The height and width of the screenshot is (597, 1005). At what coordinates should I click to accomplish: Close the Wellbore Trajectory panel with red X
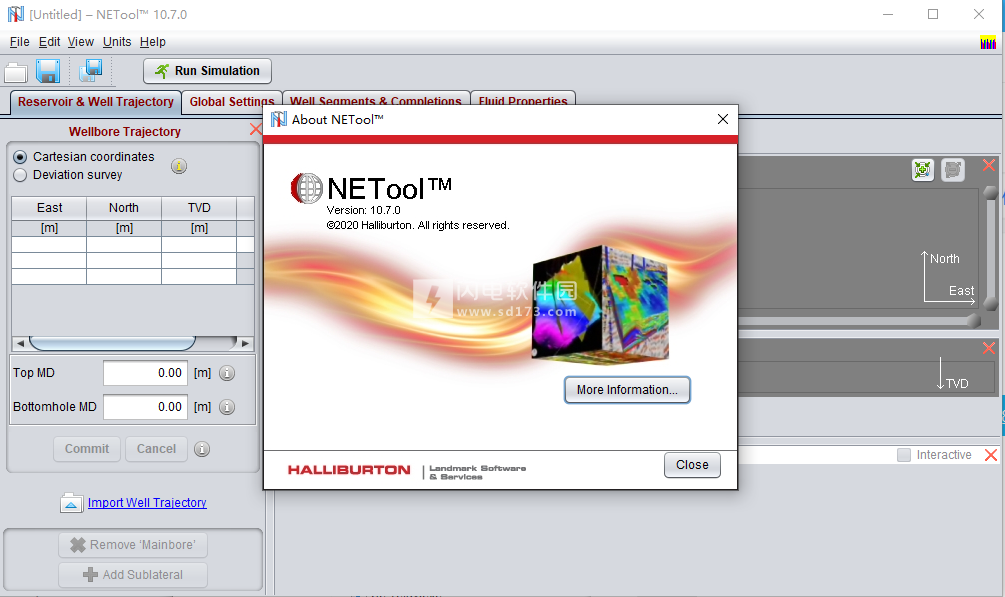(255, 130)
